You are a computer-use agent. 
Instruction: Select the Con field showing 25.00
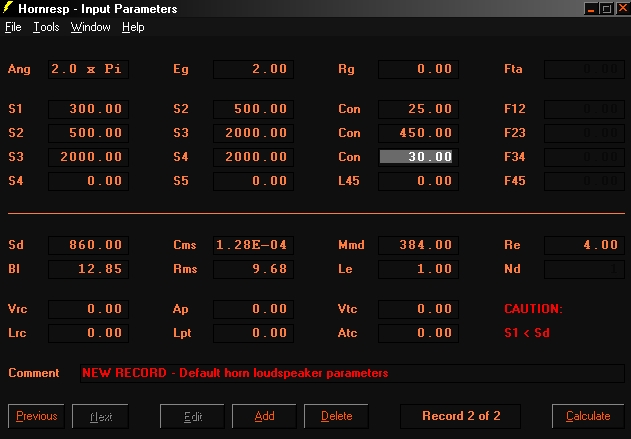point(419,109)
